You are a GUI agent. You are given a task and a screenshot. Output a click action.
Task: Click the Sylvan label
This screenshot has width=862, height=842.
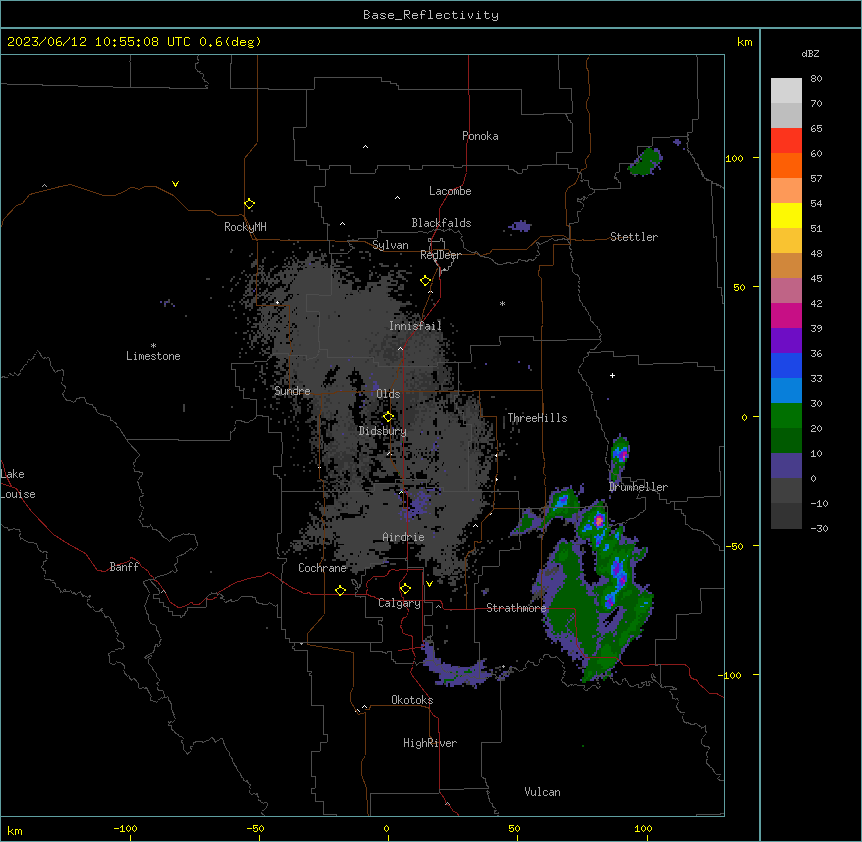pyautogui.click(x=390, y=245)
